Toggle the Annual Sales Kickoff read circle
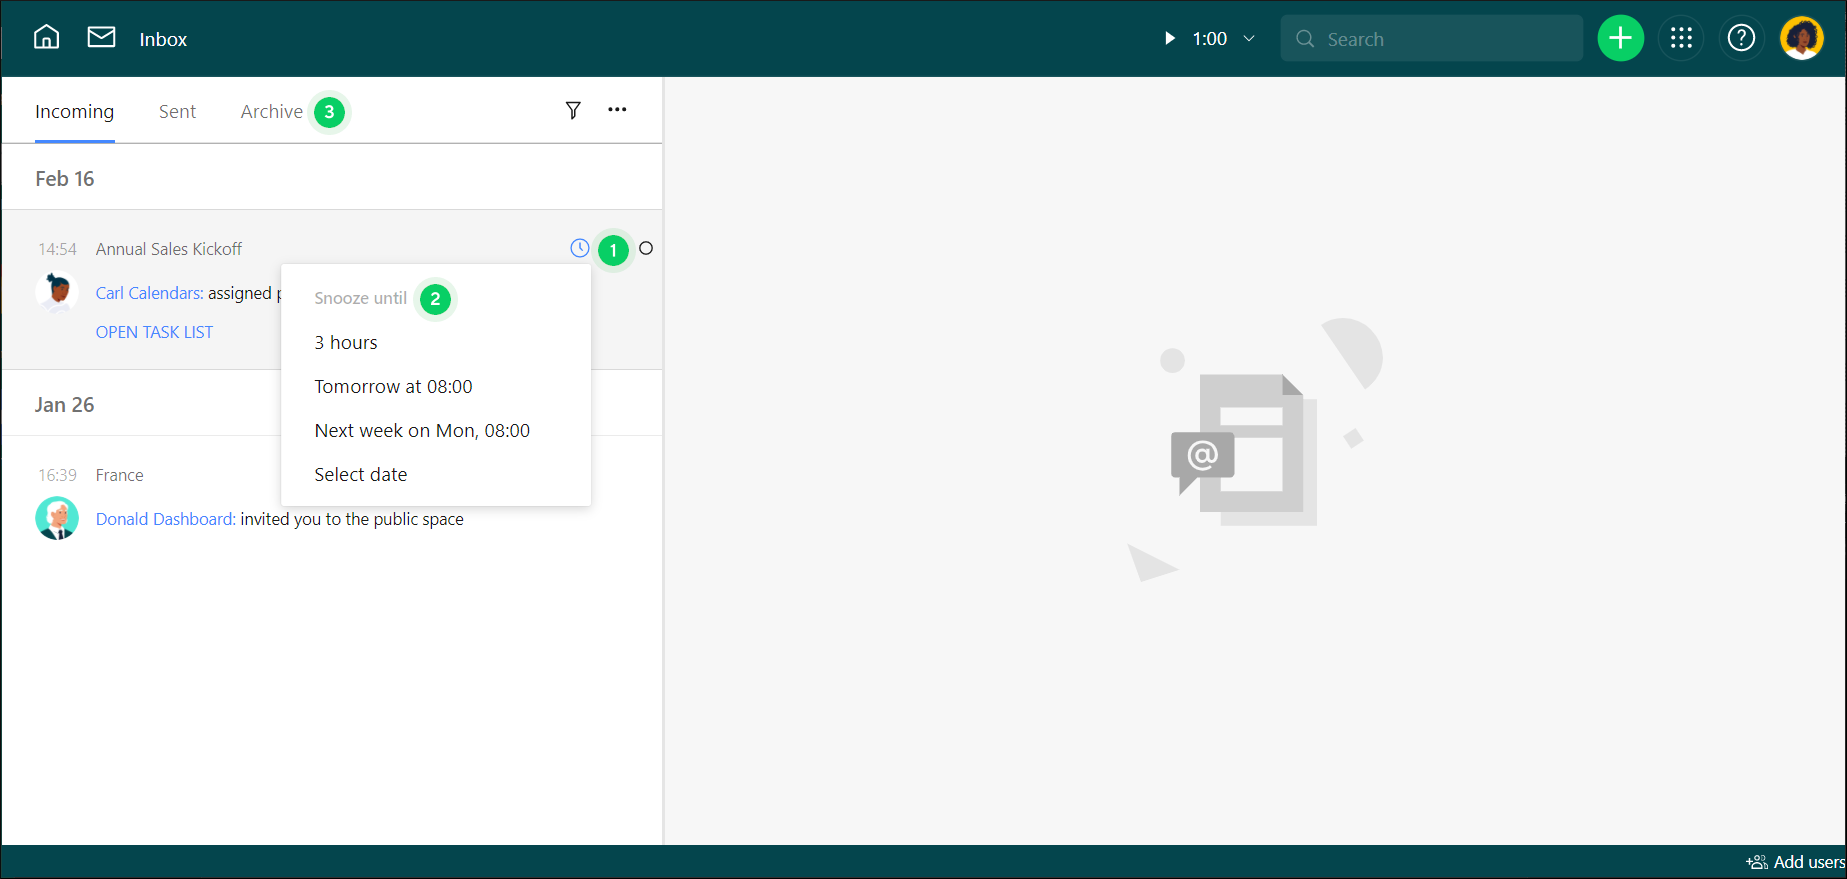The image size is (1847, 879). coord(646,248)
